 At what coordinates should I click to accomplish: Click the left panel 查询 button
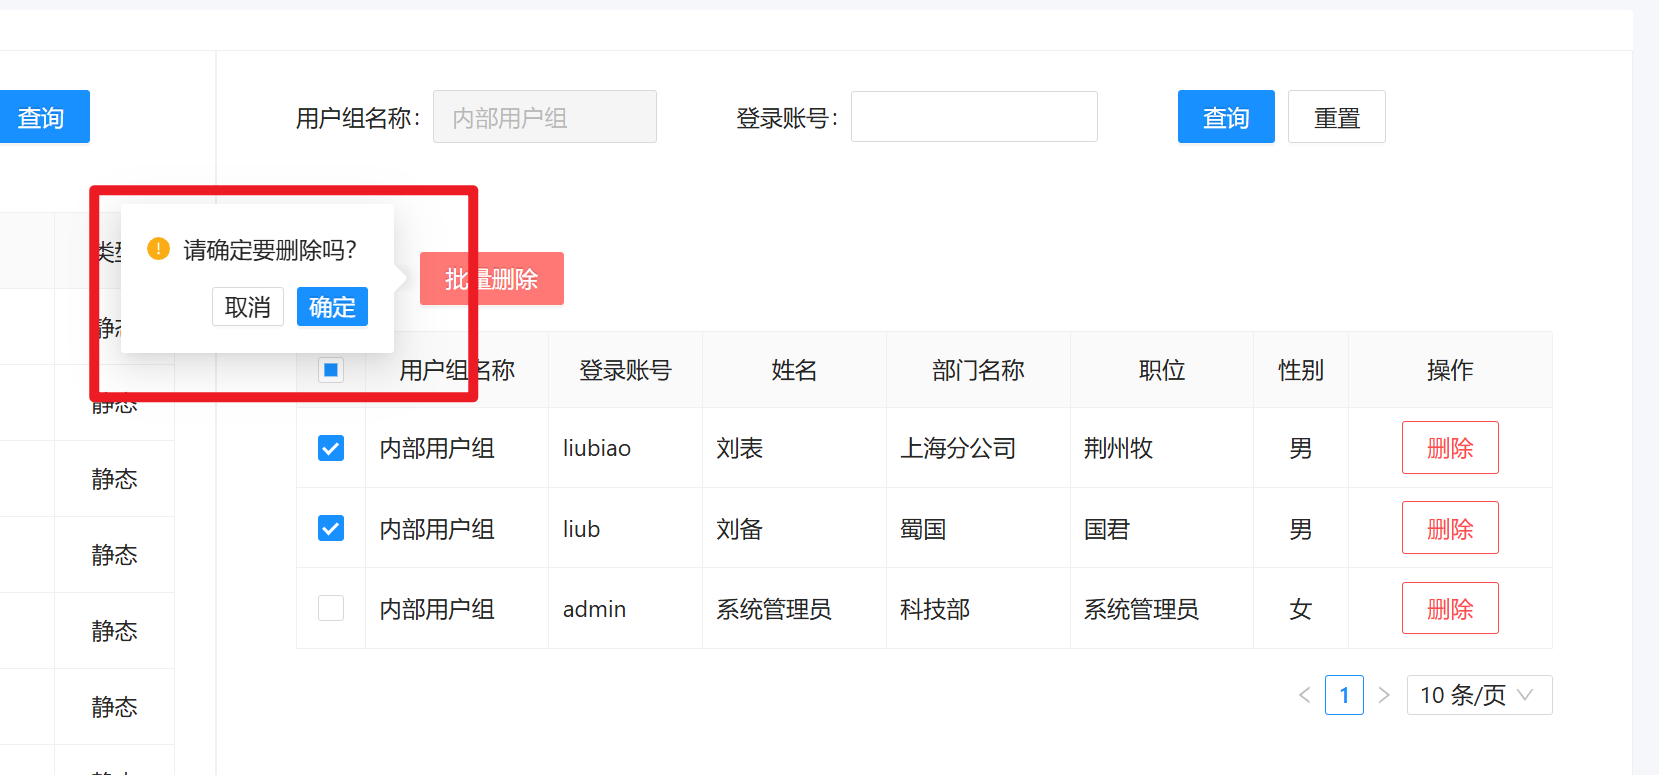(x=42, y=117)
